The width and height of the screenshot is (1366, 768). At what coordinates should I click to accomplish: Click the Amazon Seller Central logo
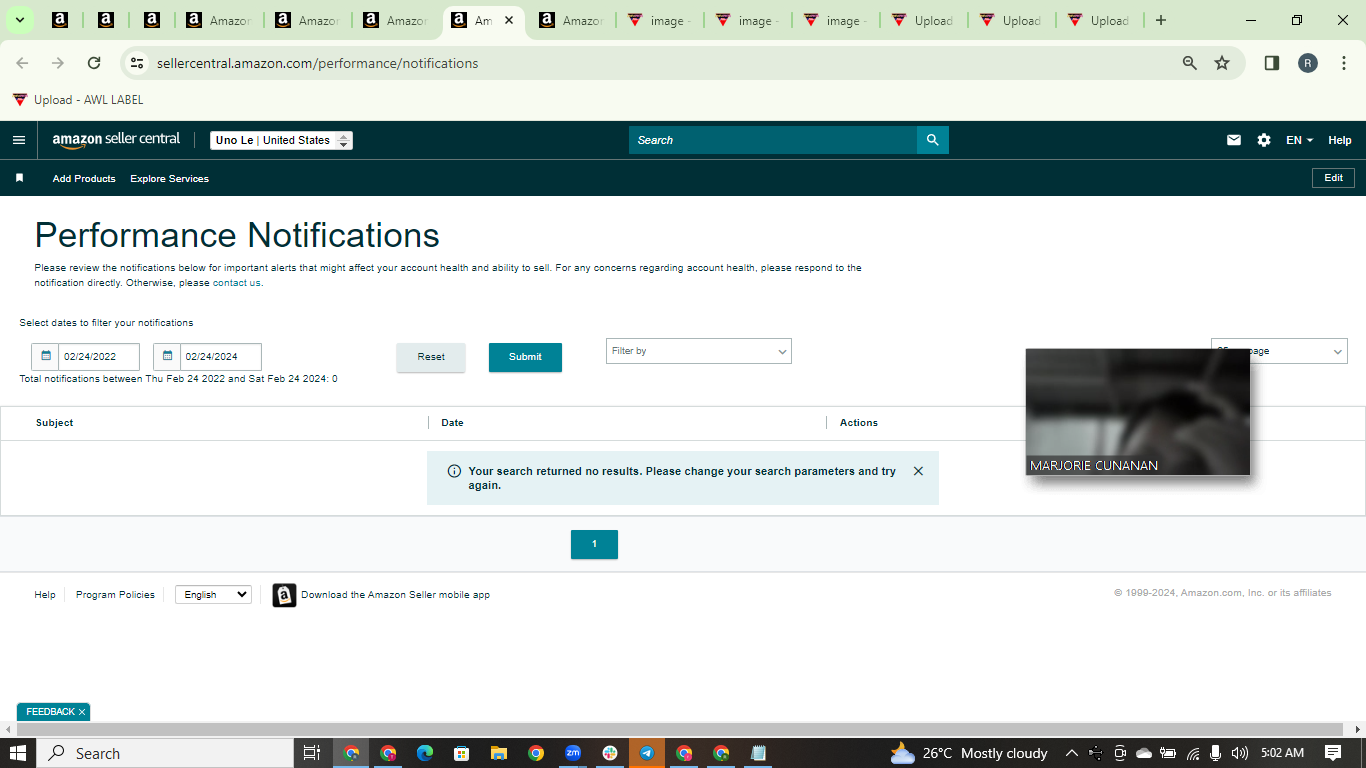pyautogui.click(x=116, y=140)
